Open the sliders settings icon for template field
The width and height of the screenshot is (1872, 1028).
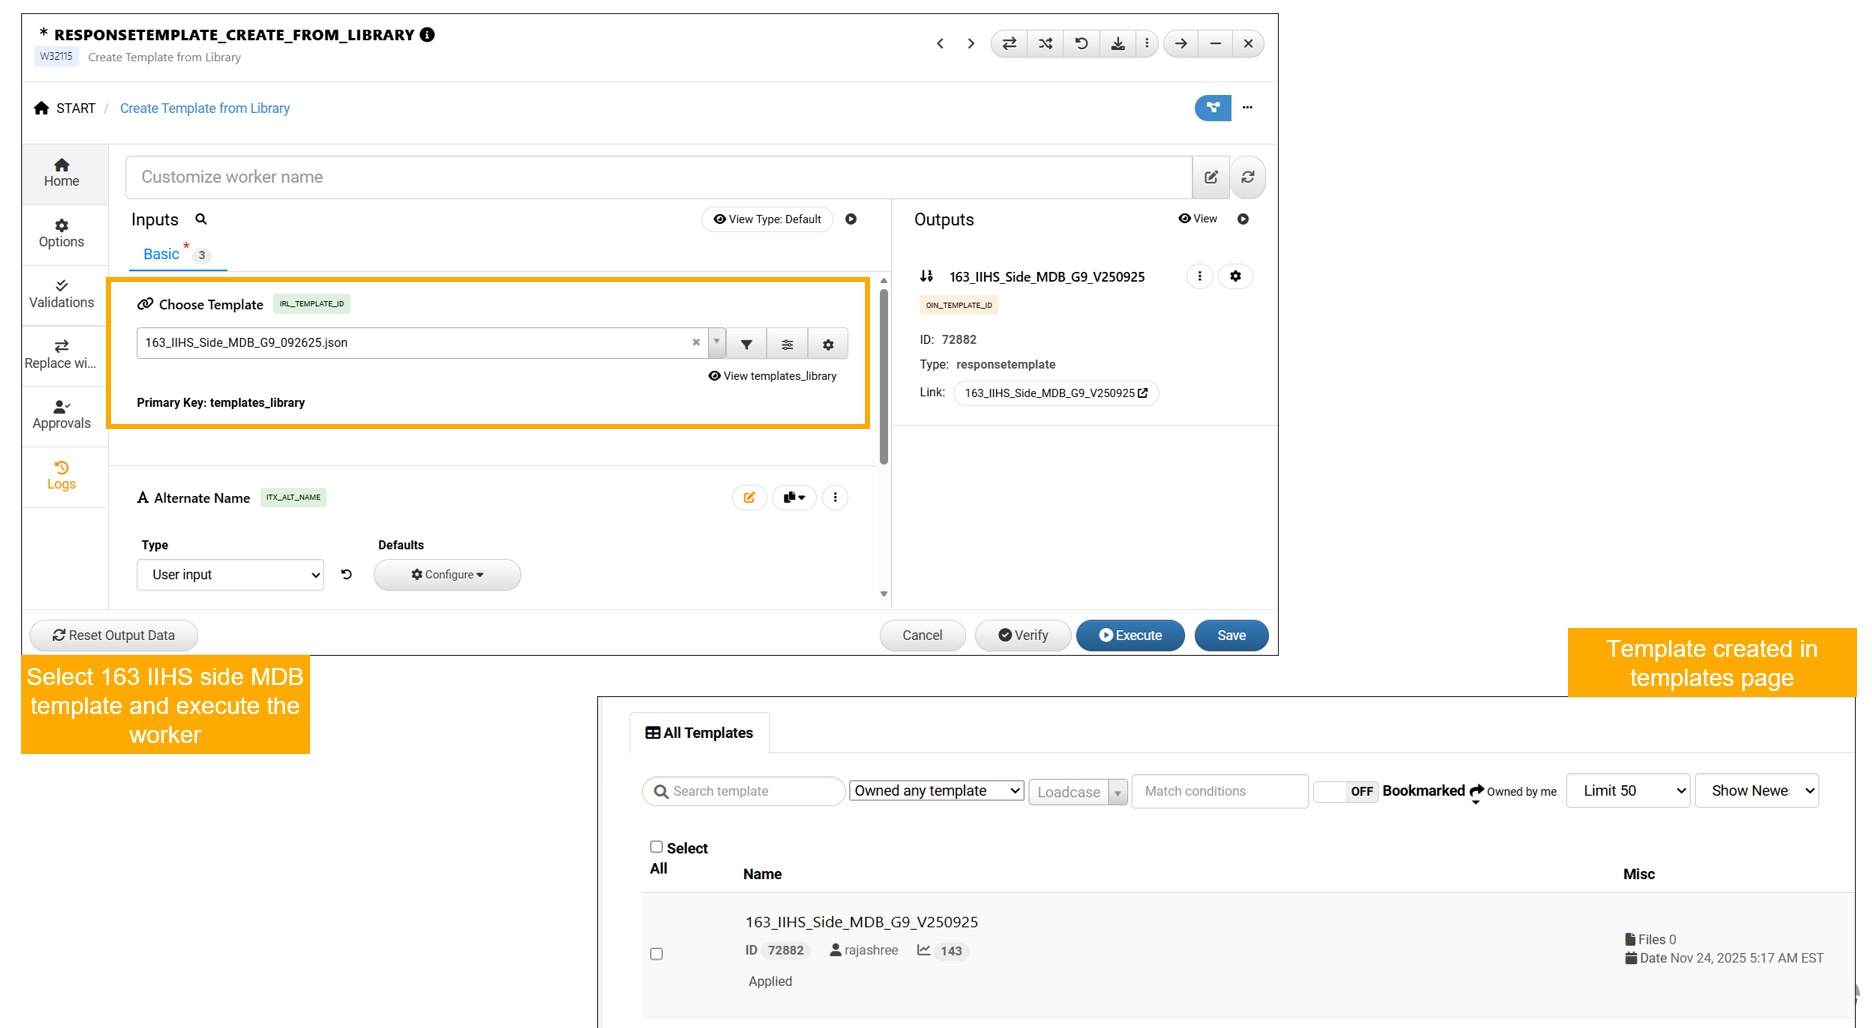point(787,344)
